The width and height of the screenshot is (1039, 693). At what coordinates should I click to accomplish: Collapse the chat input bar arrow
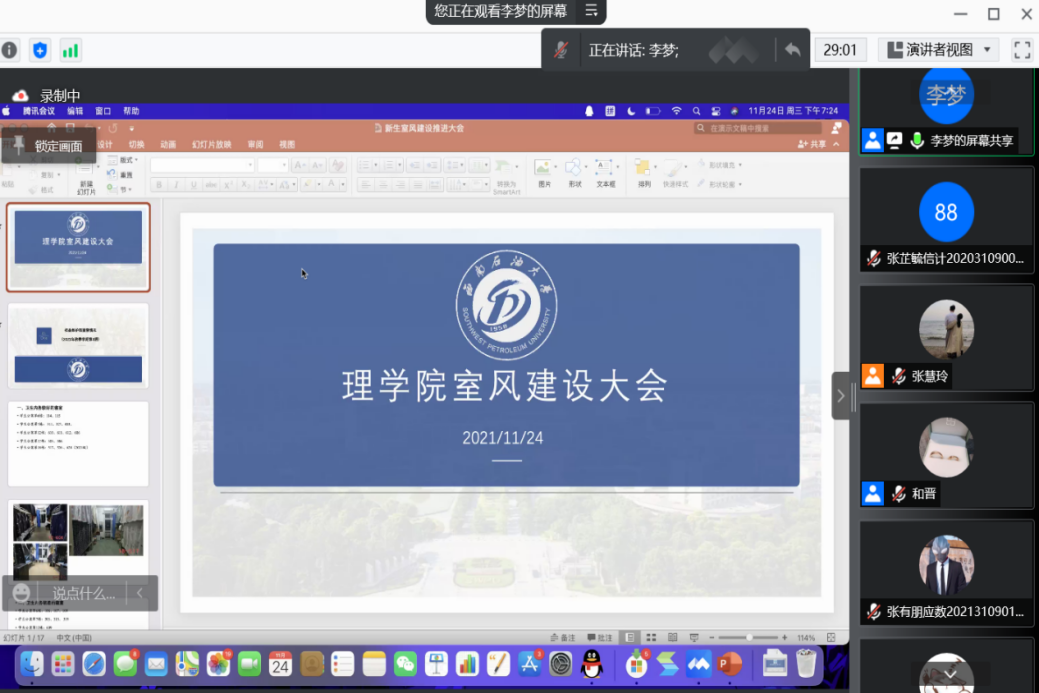[x=140, y=593]
